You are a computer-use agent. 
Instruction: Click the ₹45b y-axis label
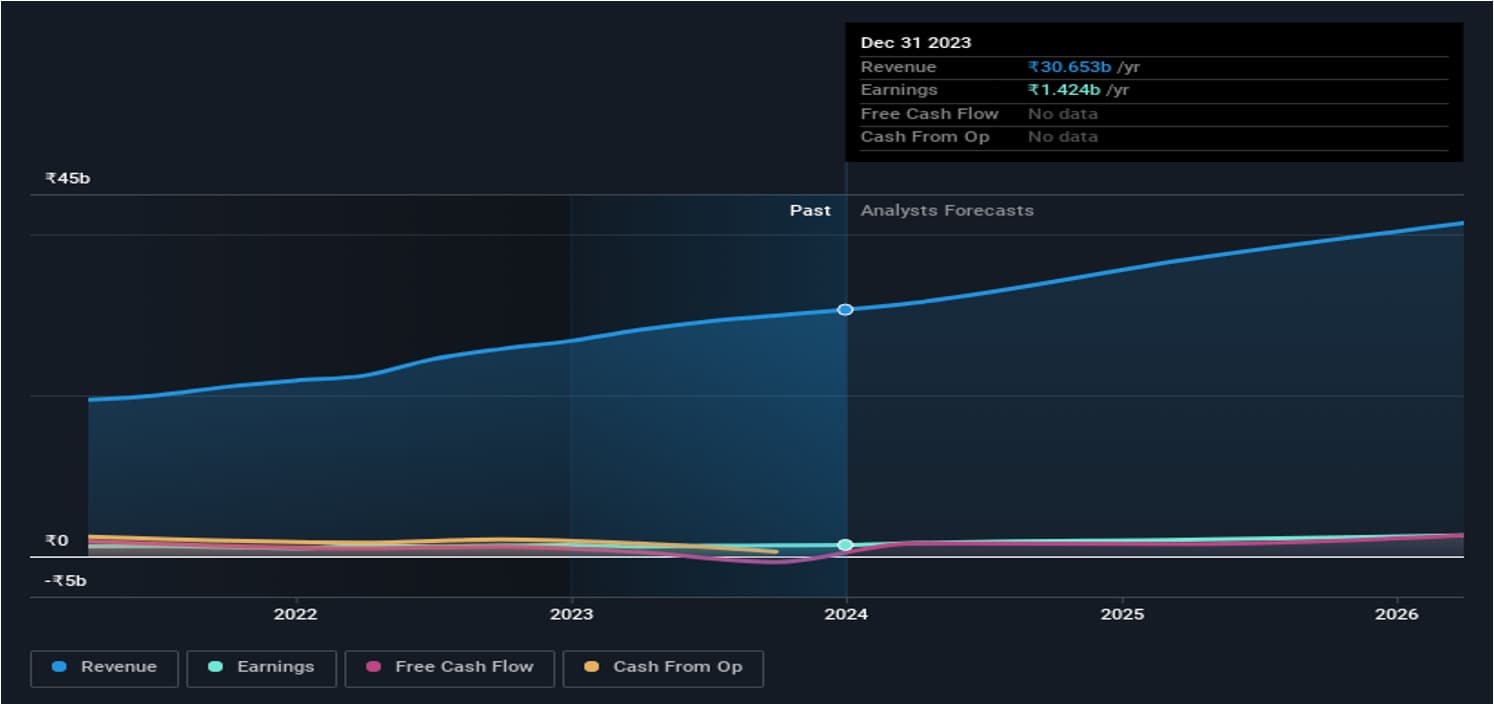coord(67,179)
